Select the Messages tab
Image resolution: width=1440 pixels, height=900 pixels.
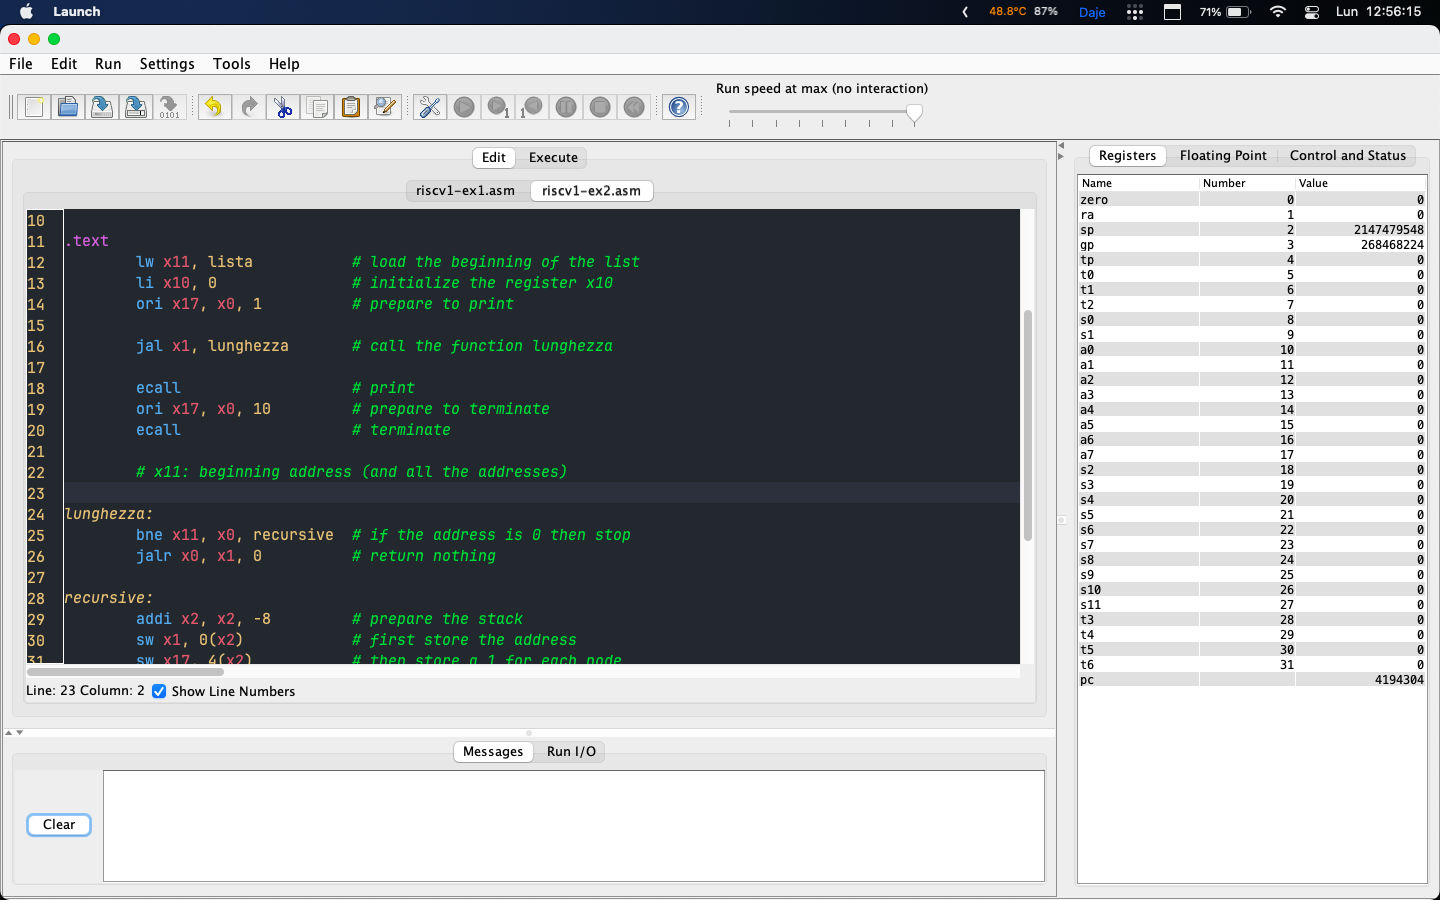coord(493,752)
